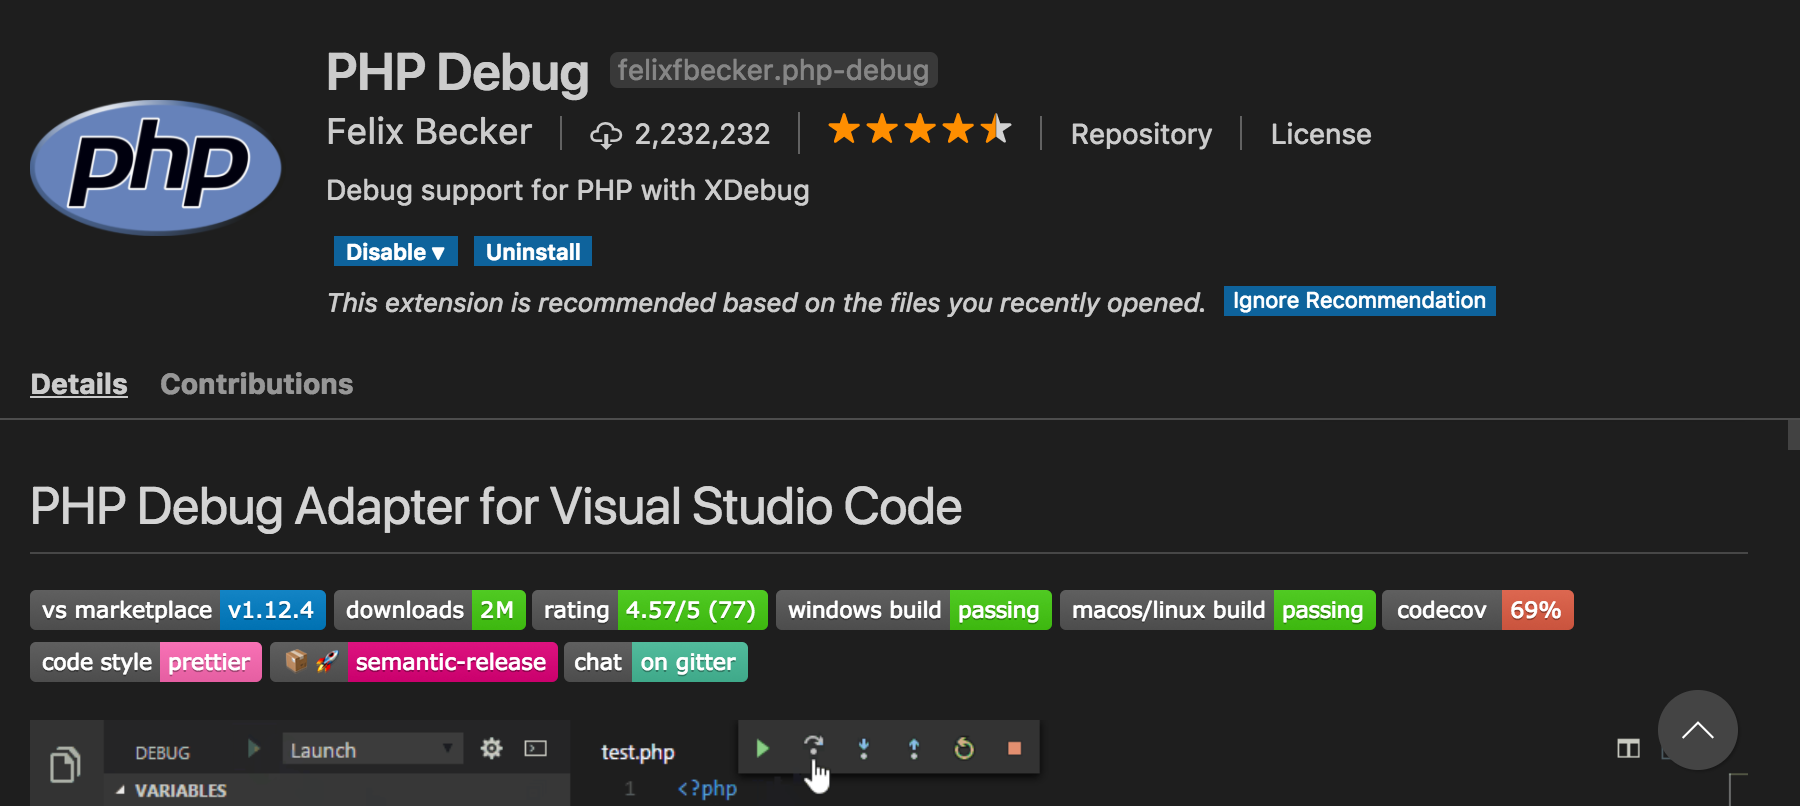Click the 2,232,232 download count
Screen dimensions: 1800x806
tap(702, 134)
